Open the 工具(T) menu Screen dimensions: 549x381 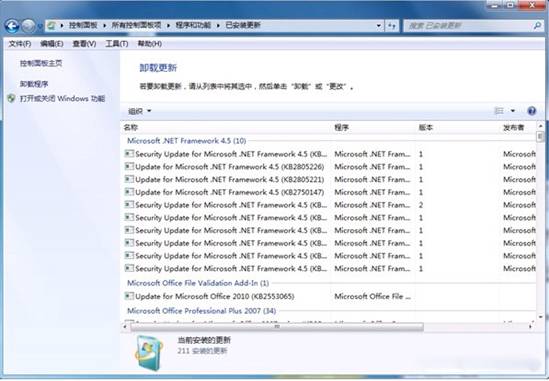coord(117,44)
